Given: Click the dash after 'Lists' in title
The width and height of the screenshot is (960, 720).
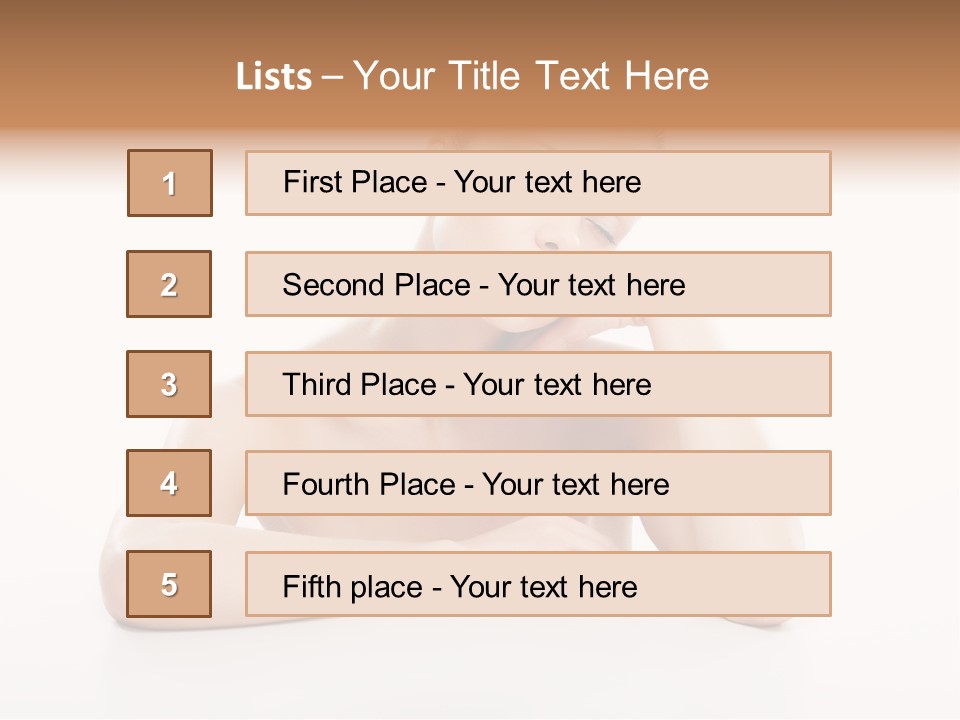Looking at the screenshot, I should tap(332, 78).
